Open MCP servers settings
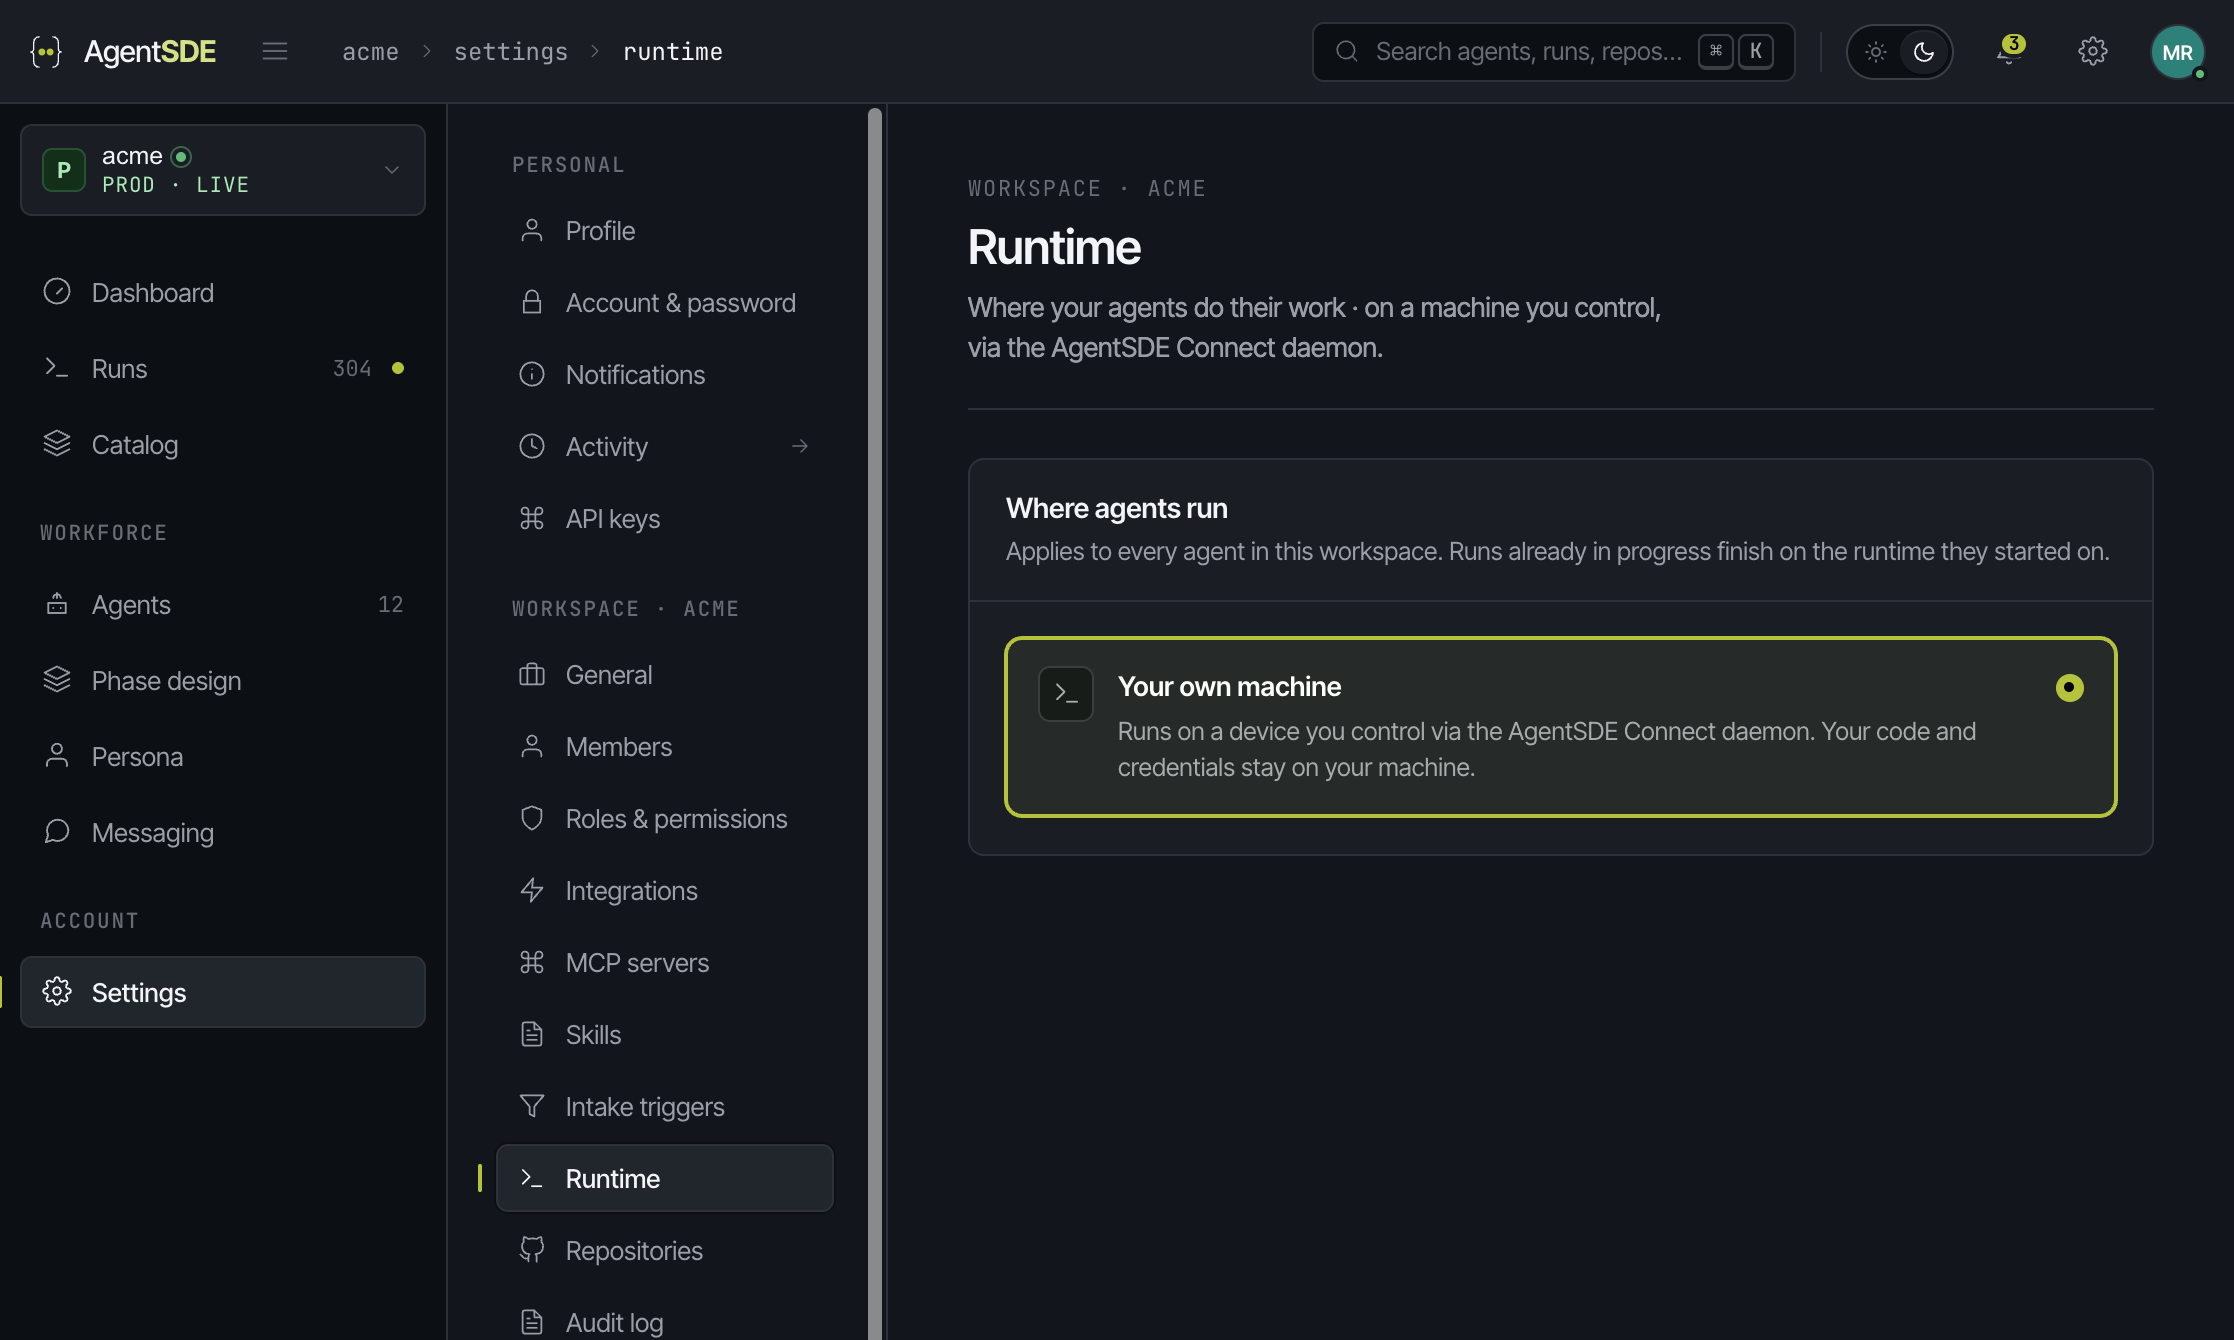This screenshot has height=1340, width=2234. point(665,963)
